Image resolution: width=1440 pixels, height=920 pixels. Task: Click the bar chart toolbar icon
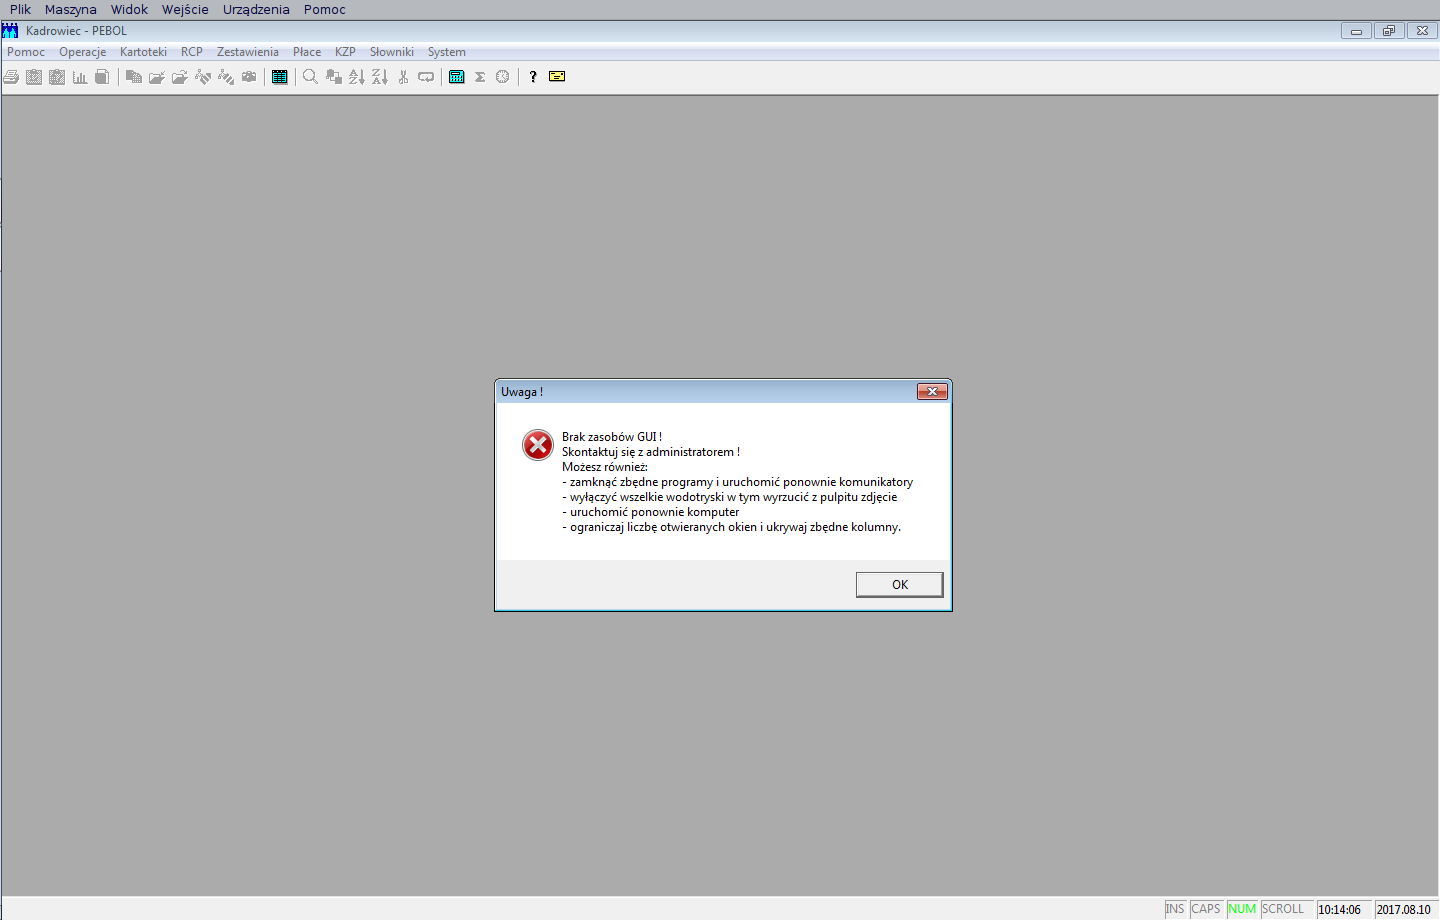click(80, 77)
